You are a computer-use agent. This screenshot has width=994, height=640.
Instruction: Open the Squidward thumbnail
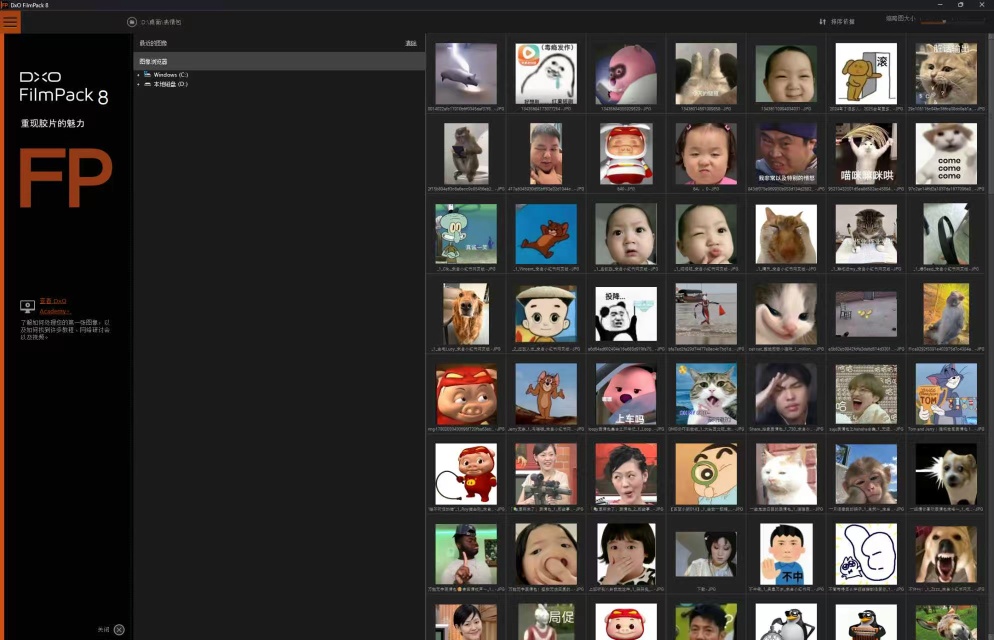[x=466, y=234]
